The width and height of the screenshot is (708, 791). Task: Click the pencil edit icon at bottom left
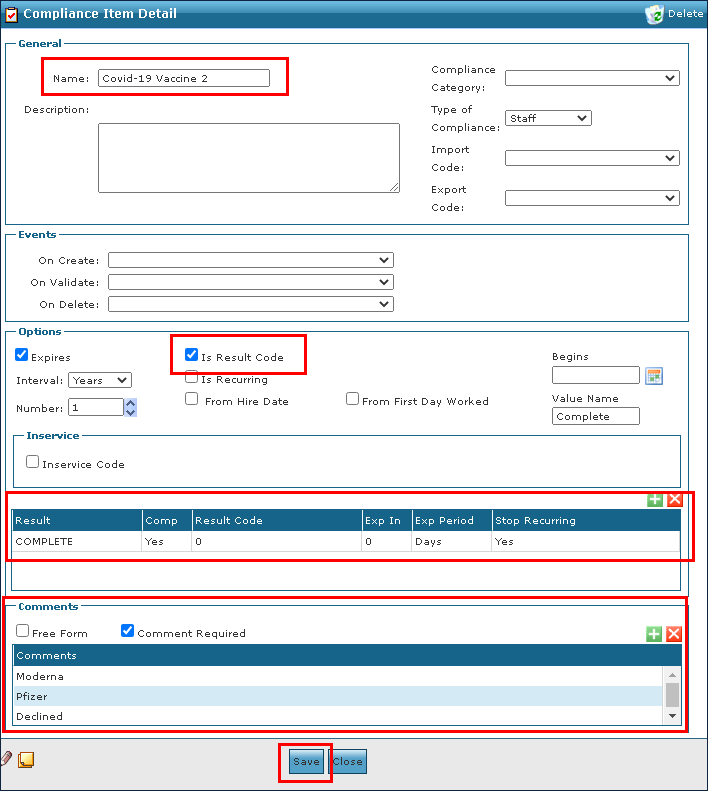tap(7, 759)
